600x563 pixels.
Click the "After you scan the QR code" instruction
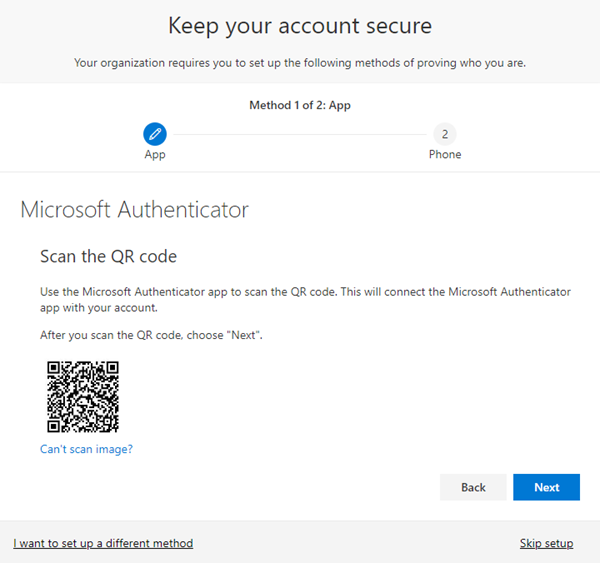[151, 335]
